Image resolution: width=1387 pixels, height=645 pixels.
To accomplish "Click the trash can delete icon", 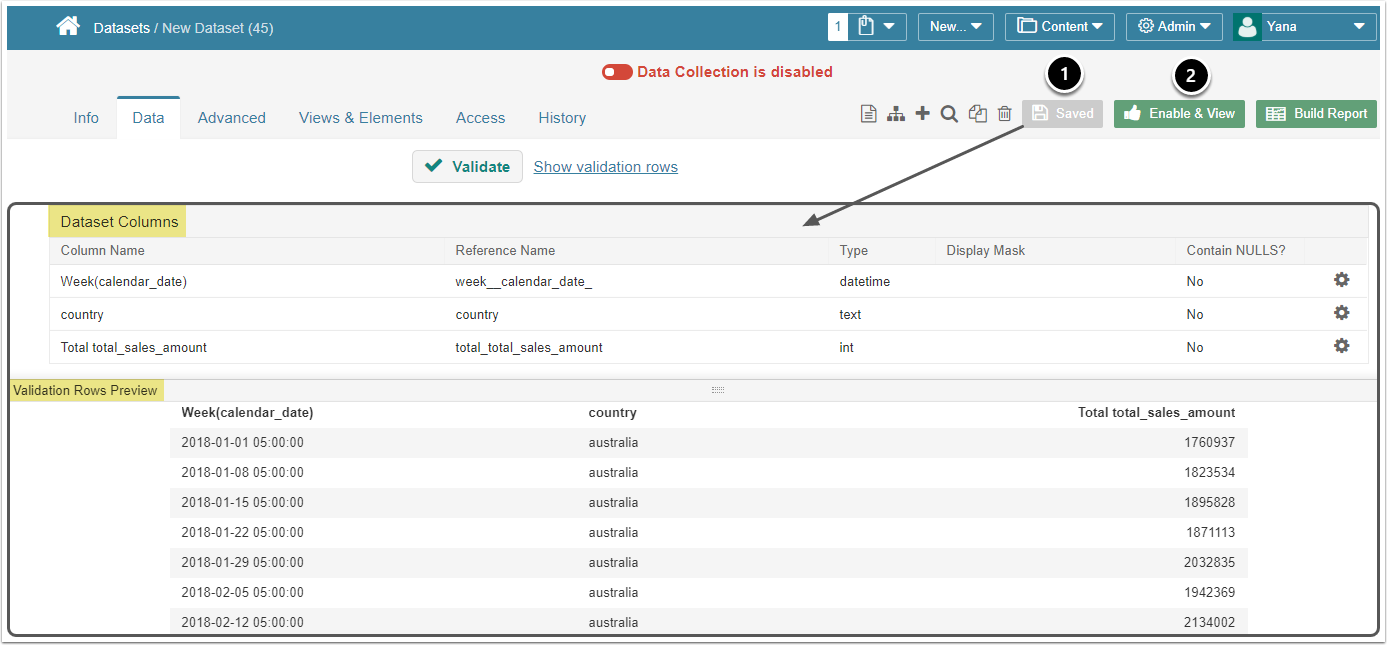I will [1005, 114].
